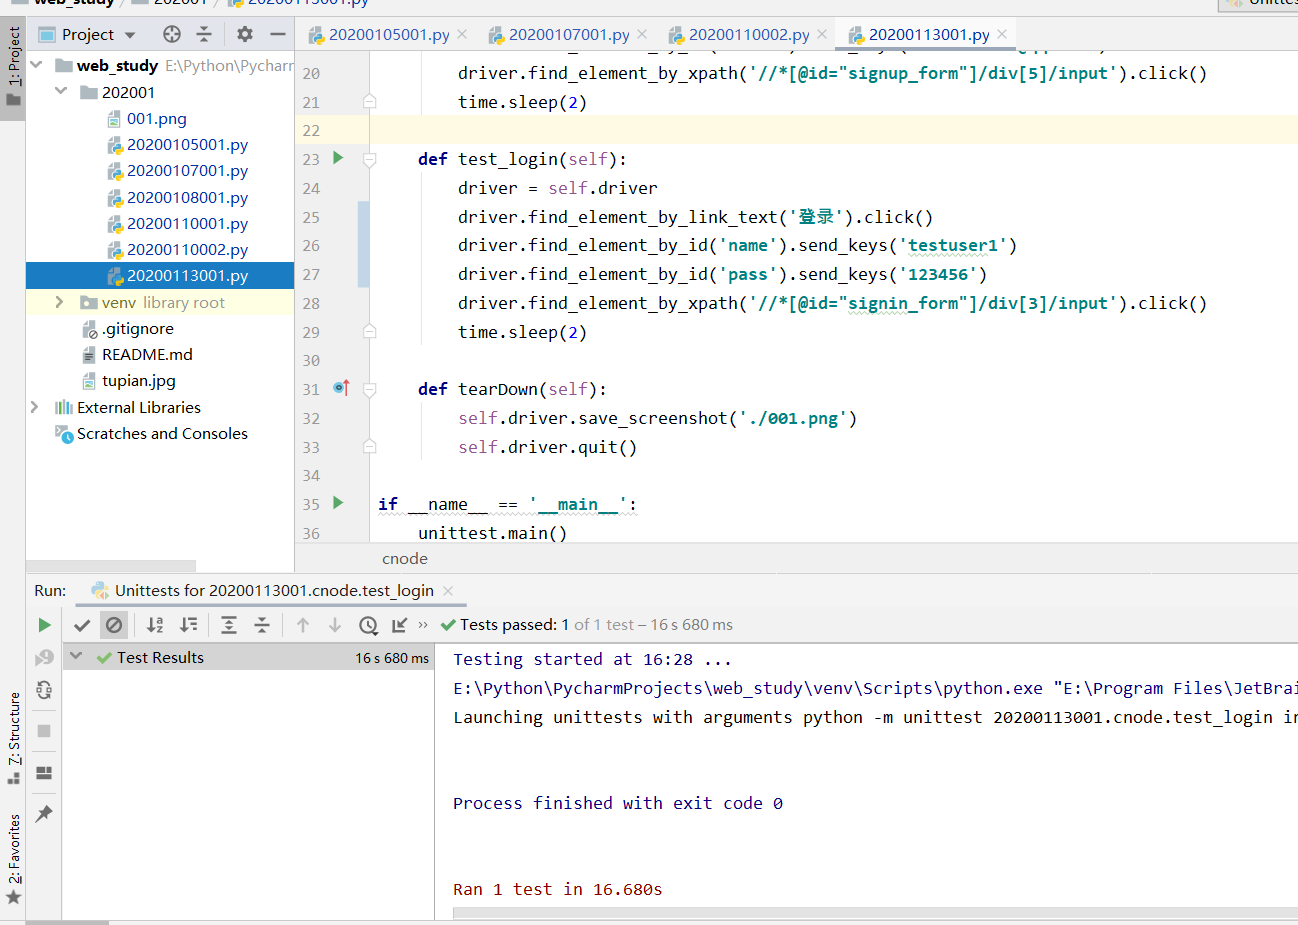The height and width of the screenshot is (925, 1298).
Task: Toggle the Show Passed tests filter
Action: coord(82,624)
